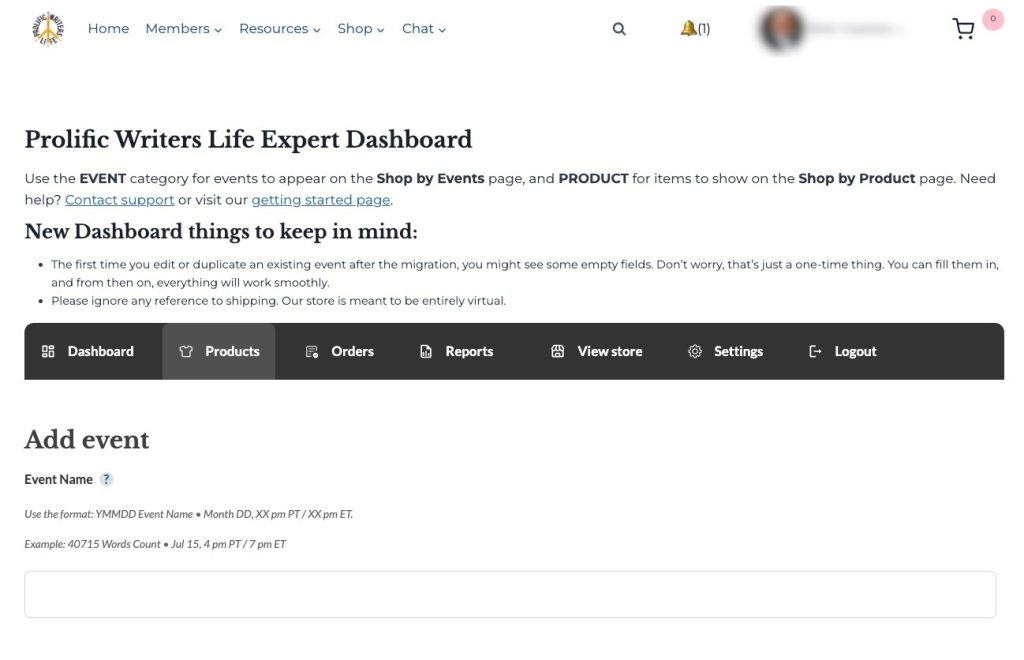Open the Settings tab label
Viewport: 1024px width, 660px height.
click(x=738, y=351)
